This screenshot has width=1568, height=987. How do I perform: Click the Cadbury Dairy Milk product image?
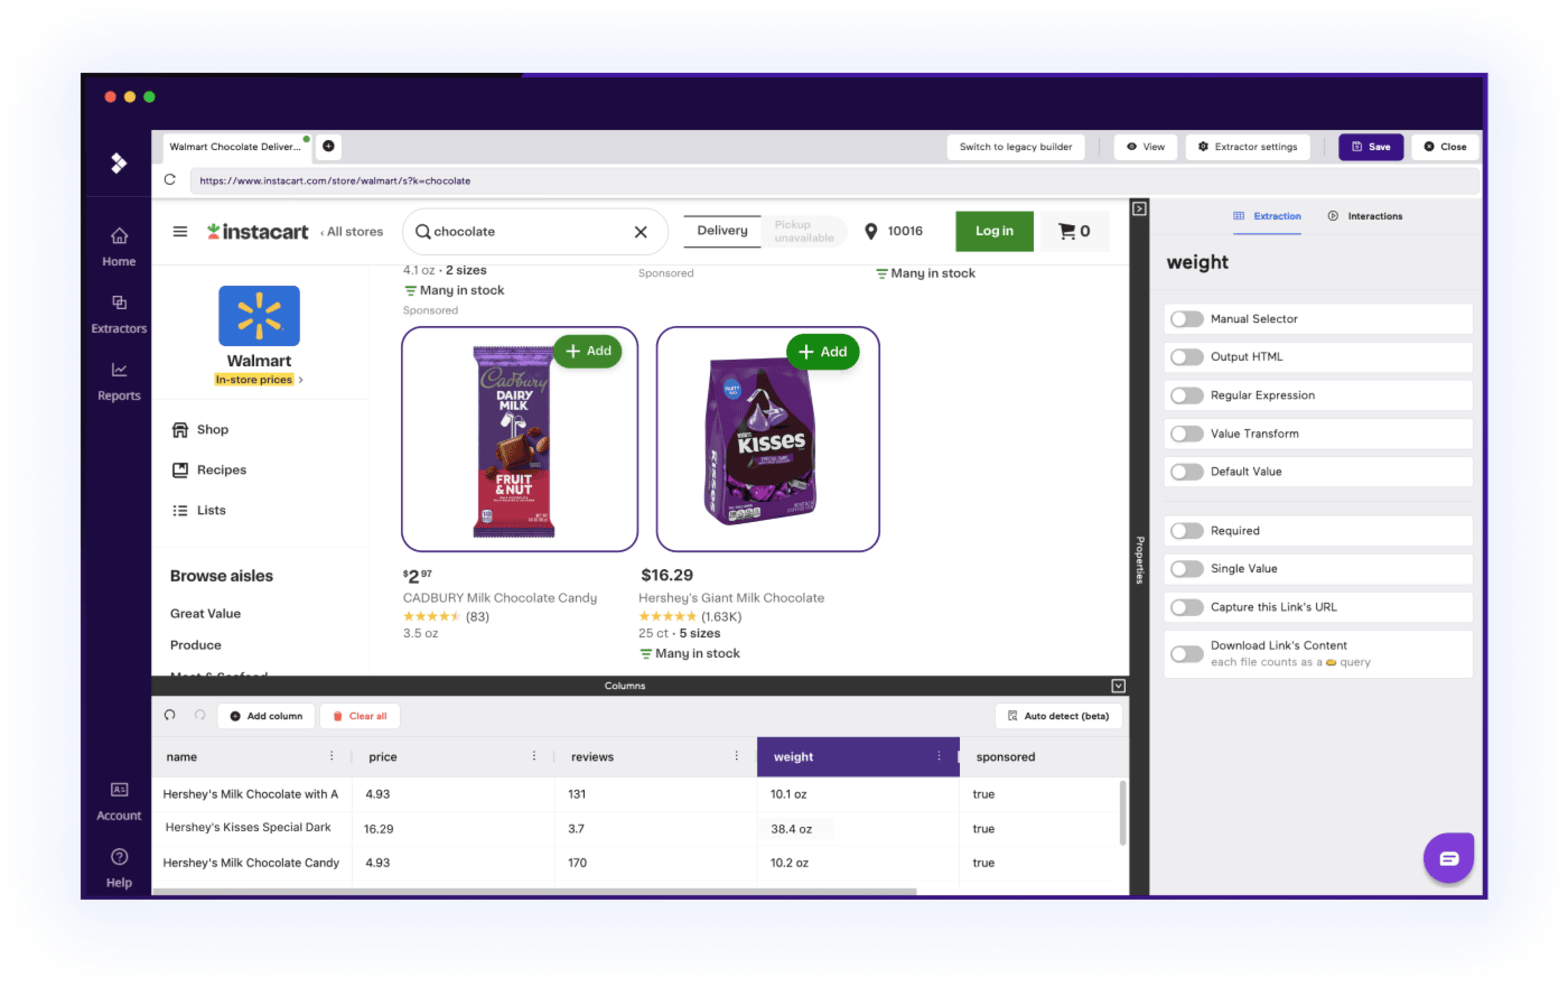pos(513,441)
